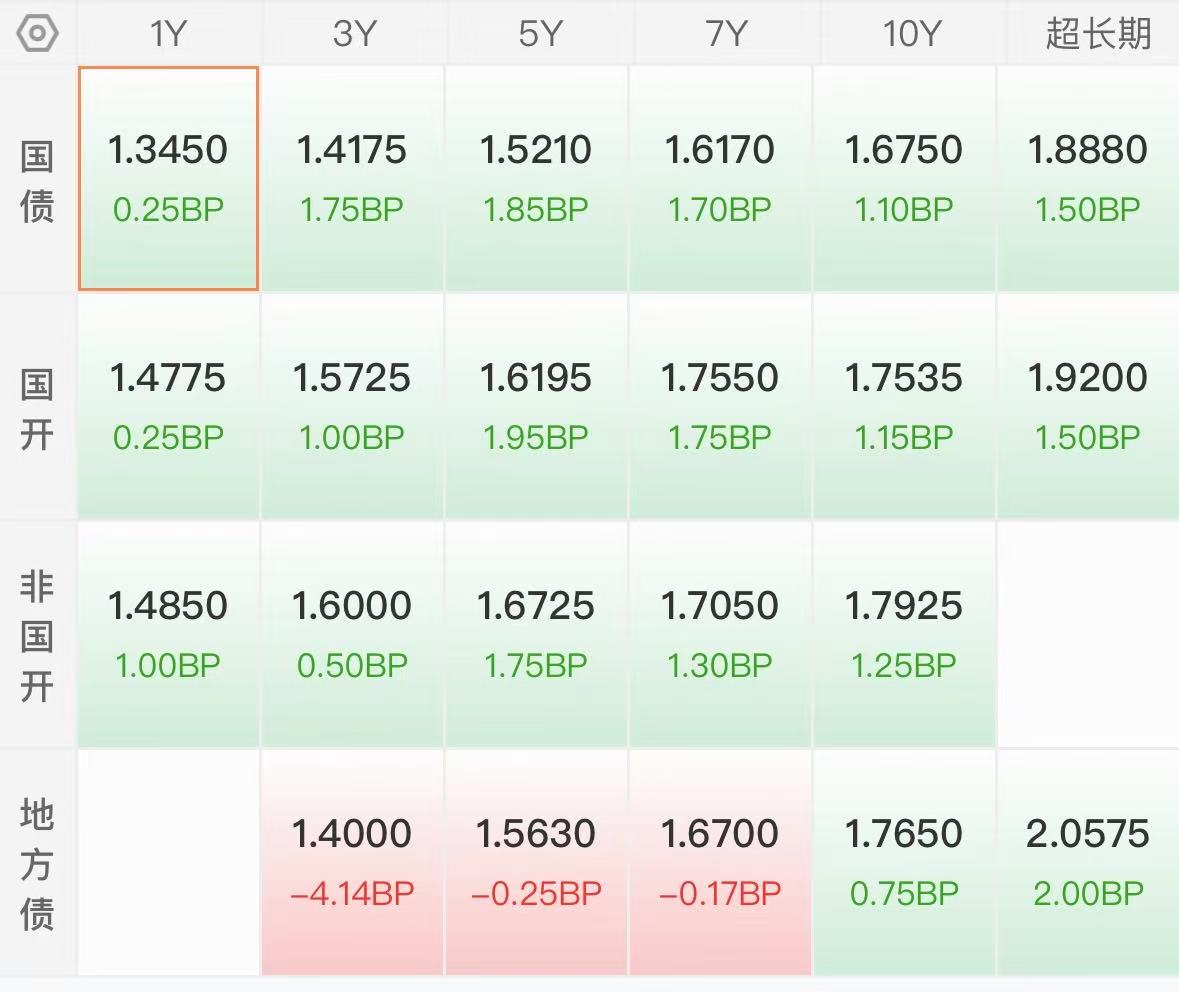This screenshot has height=992, width=1179.
Task: Open the 地方债 row label
Action: click(37, 864)
